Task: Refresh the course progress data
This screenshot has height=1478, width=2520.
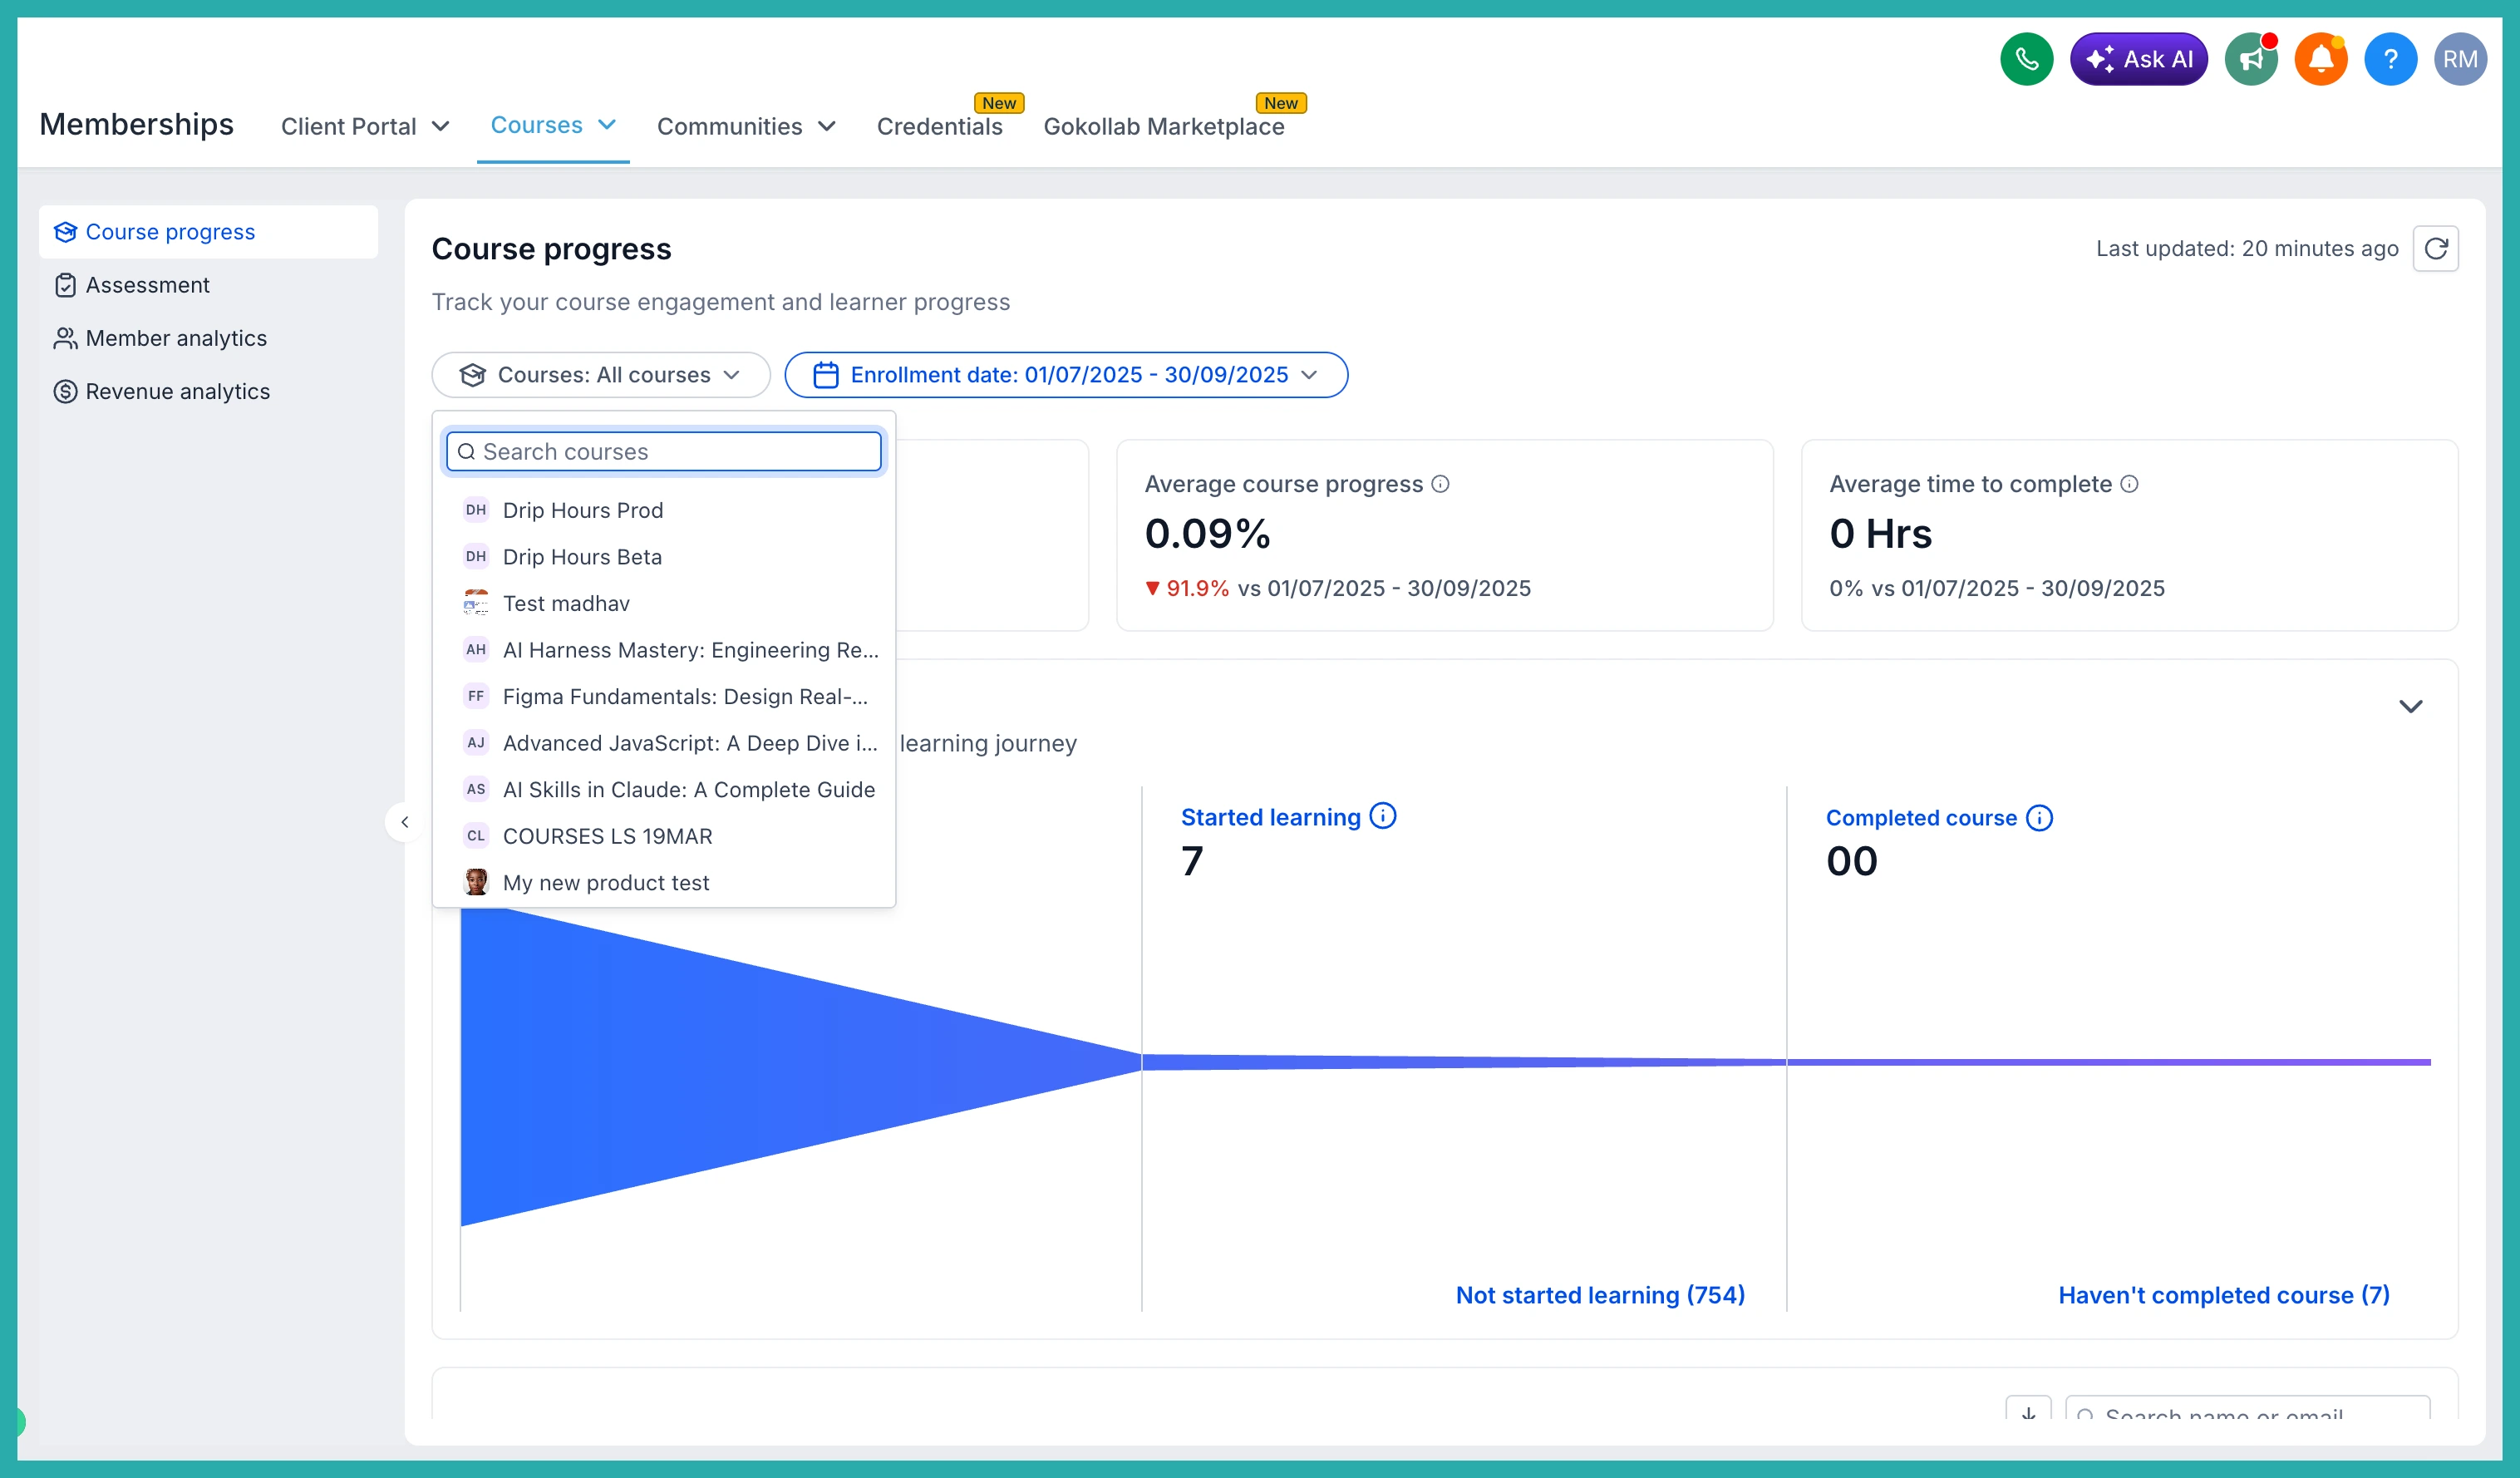Action: [x=2435, y=248]
